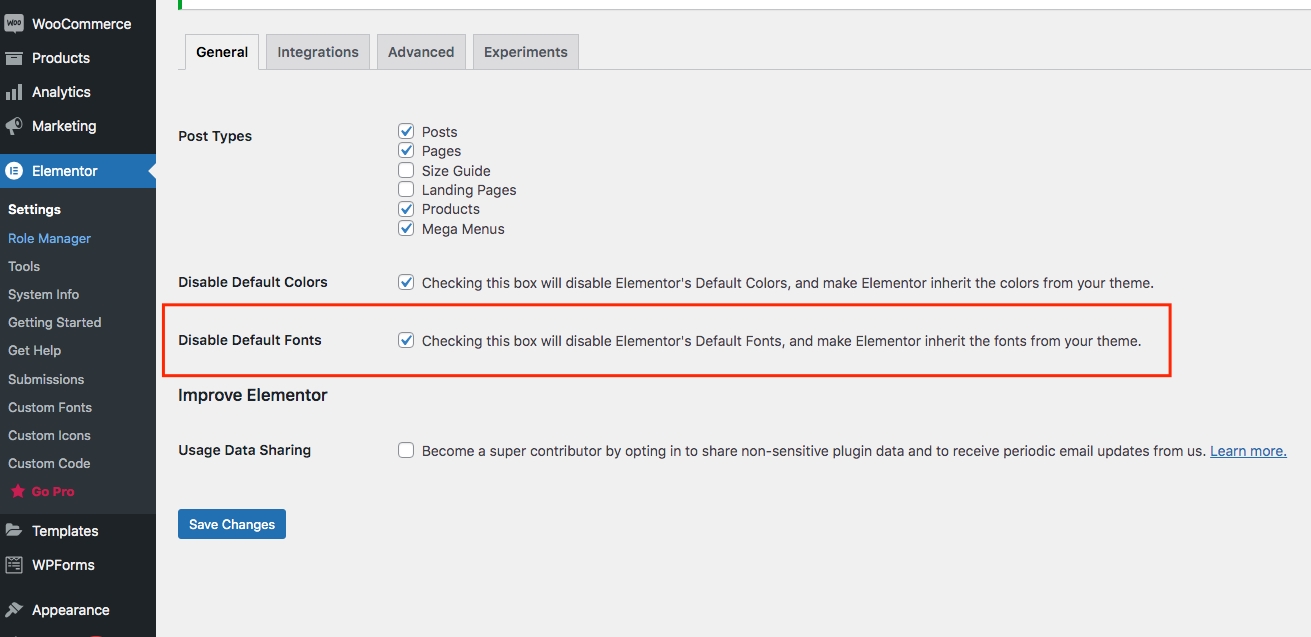
Task: Check the Landing Pages checkbox
Action: [406, 189]
